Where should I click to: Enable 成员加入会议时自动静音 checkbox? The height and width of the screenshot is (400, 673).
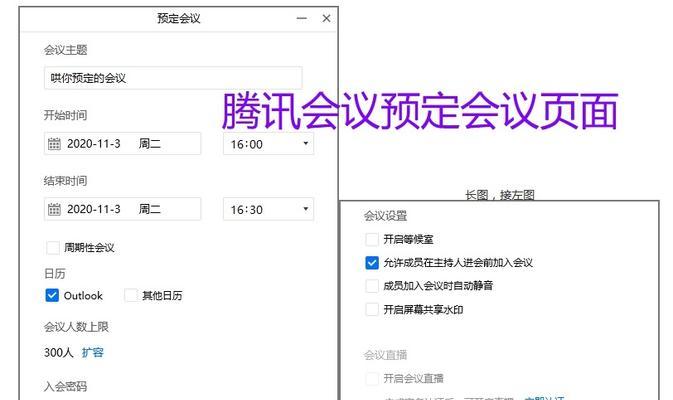[x=372, y=285]
